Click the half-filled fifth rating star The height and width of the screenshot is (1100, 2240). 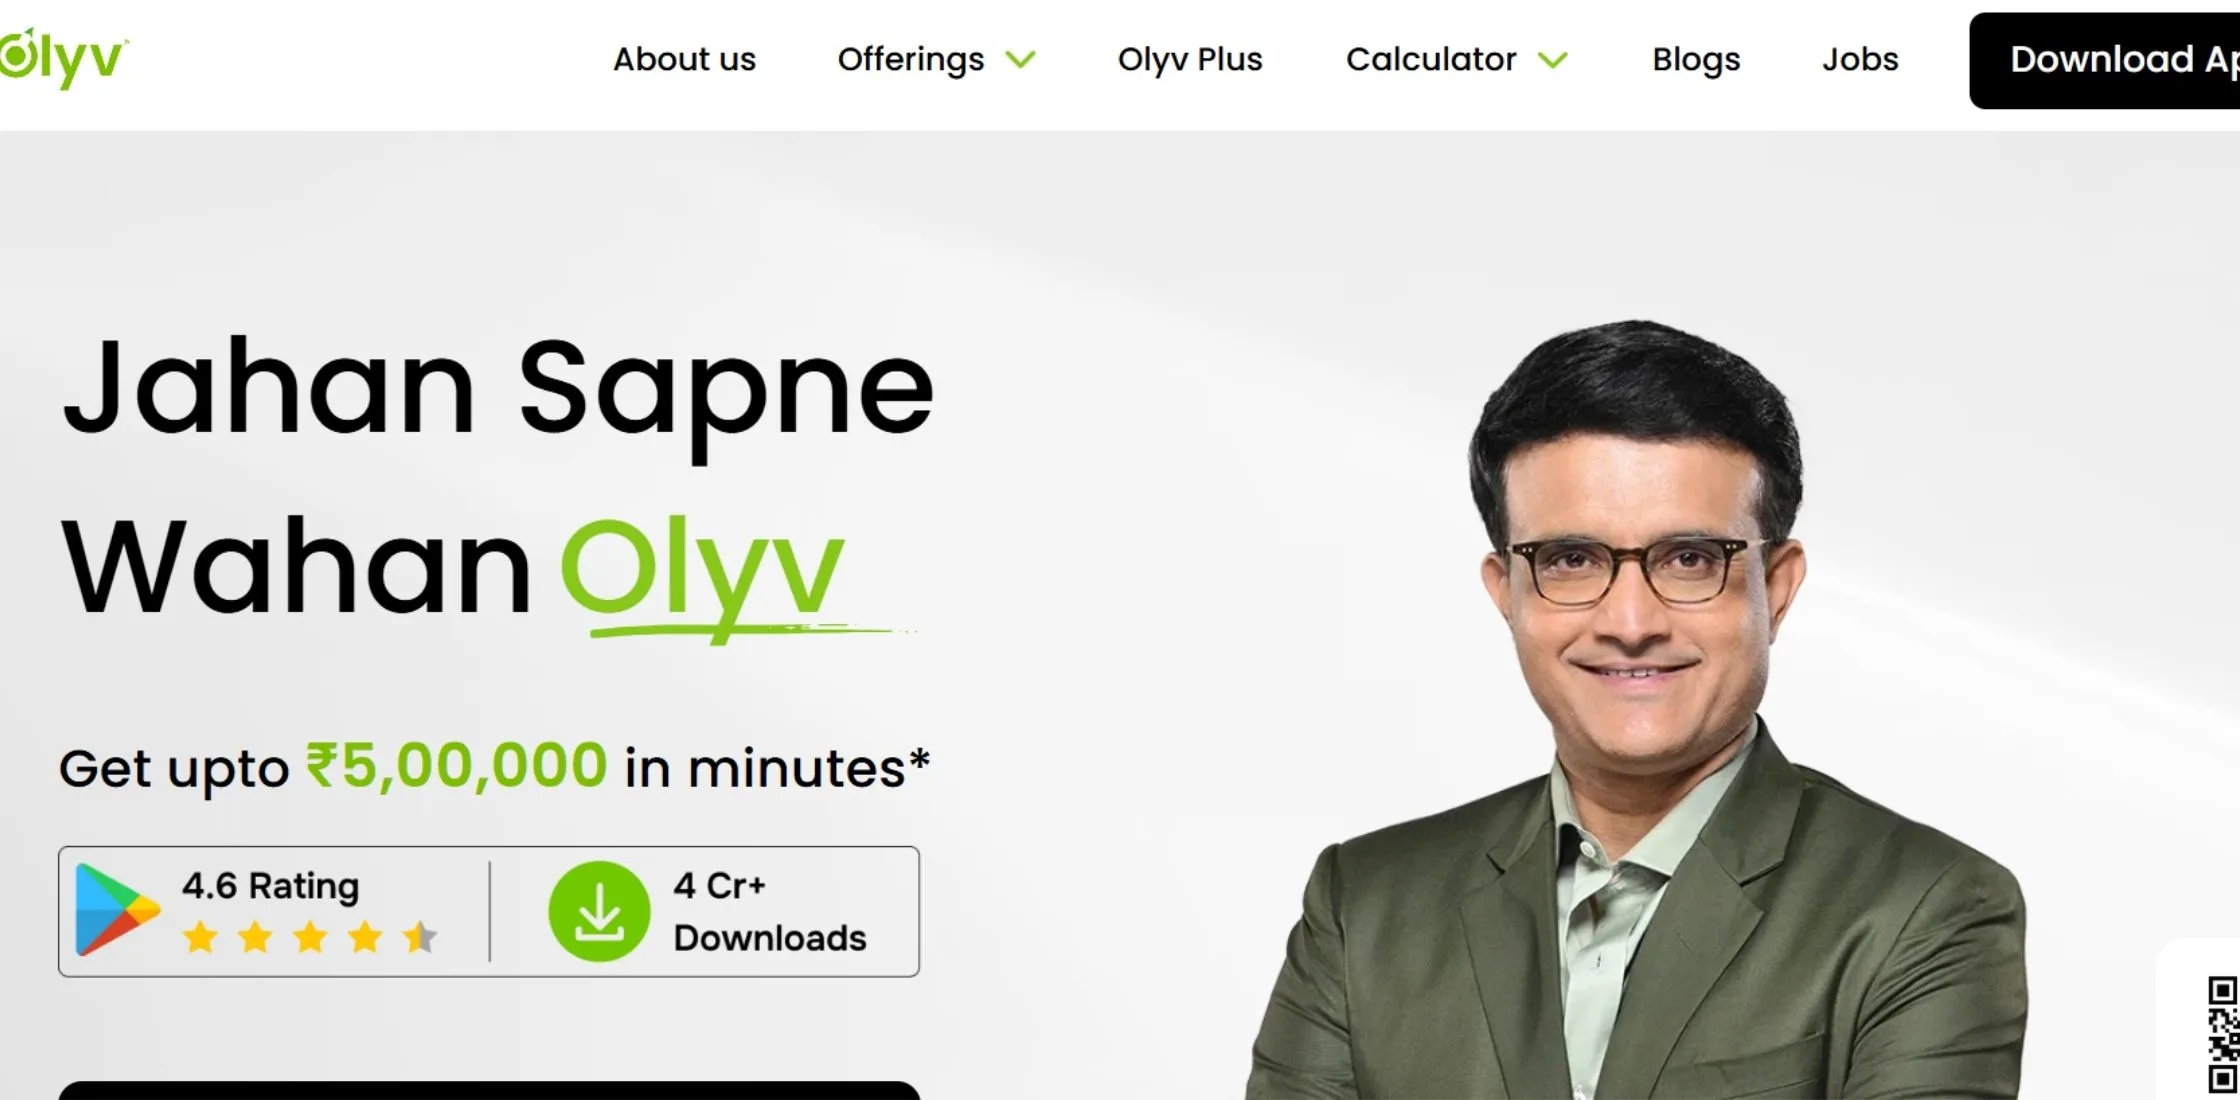(420, 937)
